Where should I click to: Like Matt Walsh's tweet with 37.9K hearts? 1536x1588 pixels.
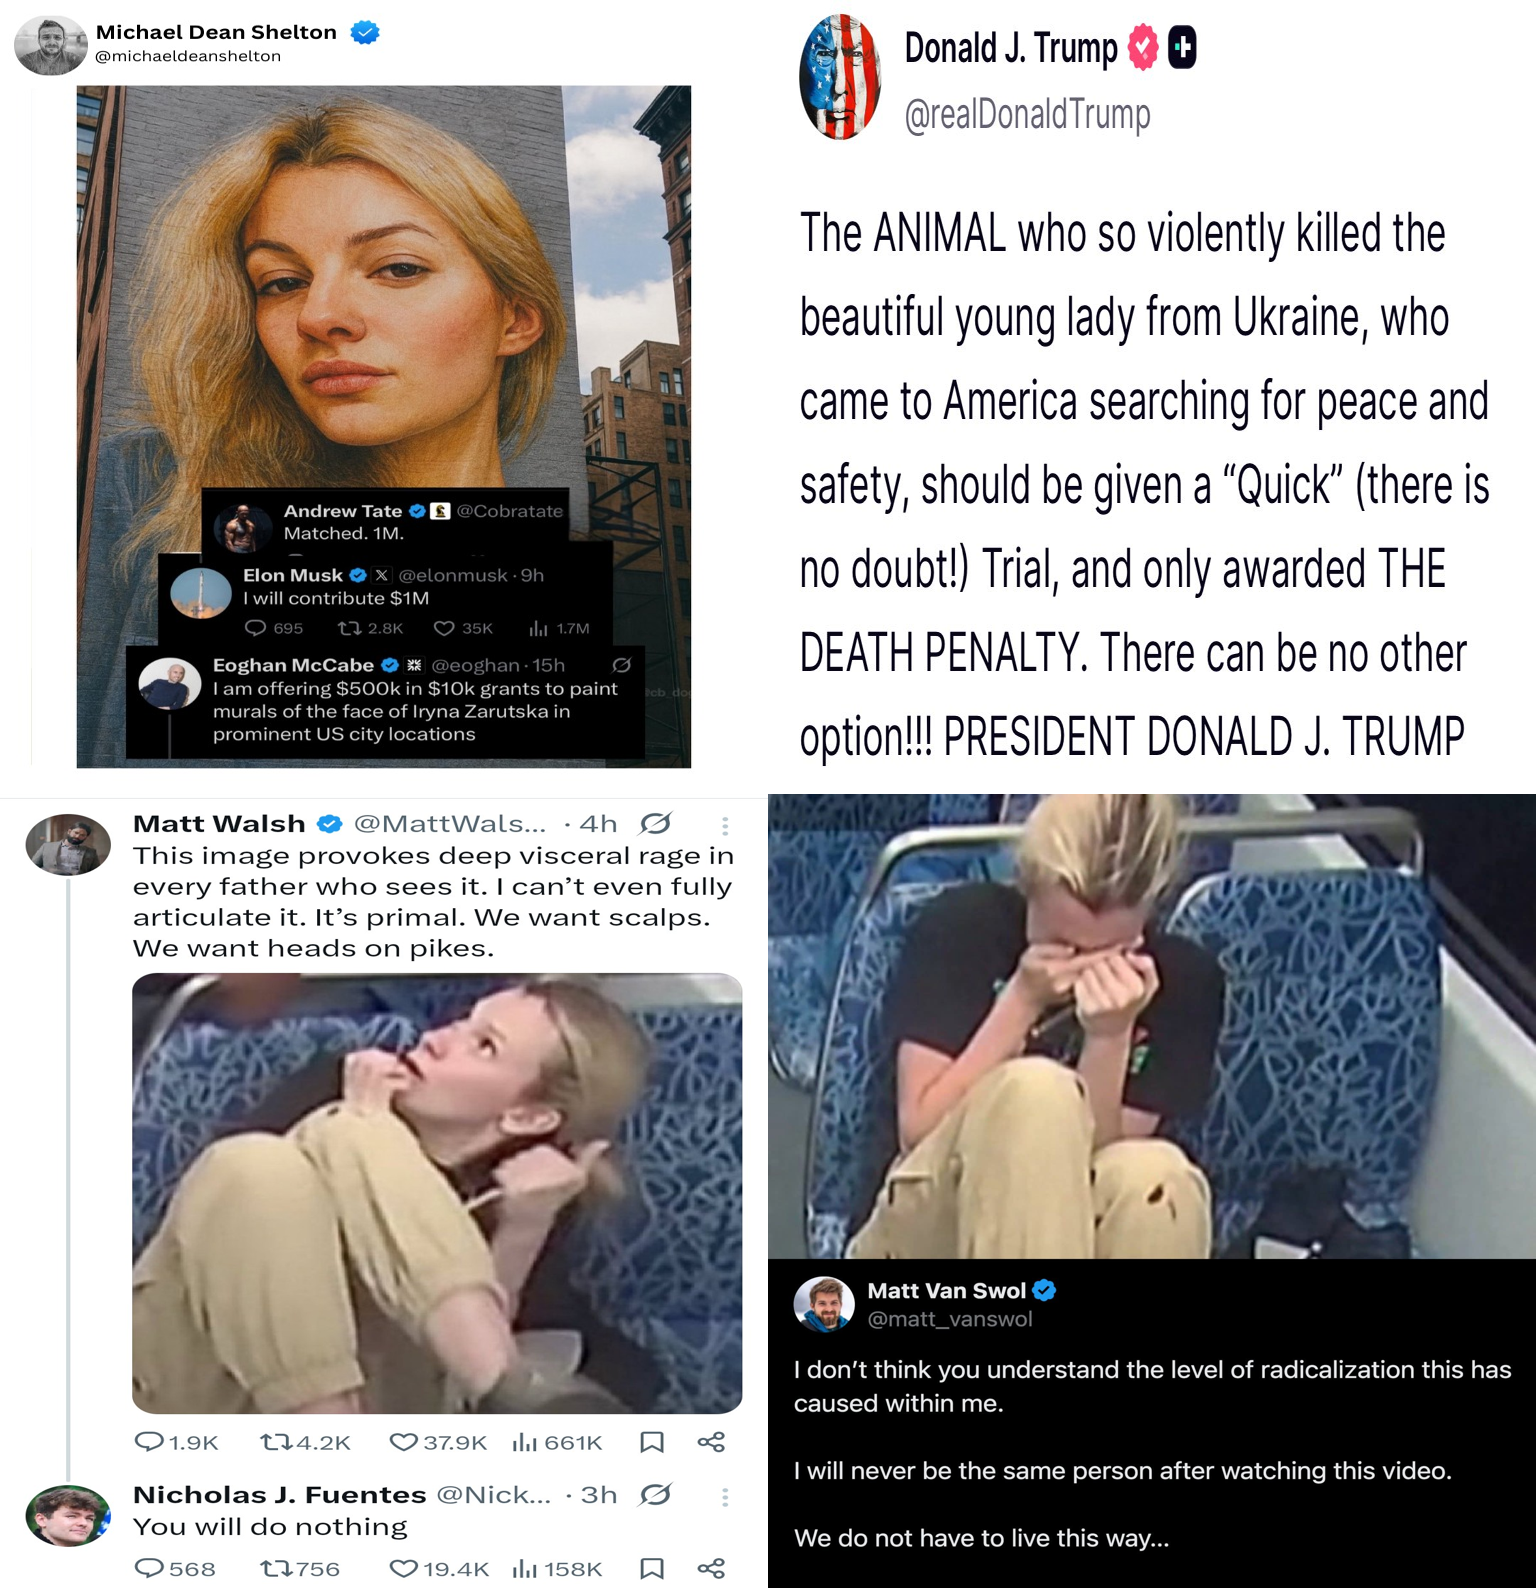[x=403, y=1441]
